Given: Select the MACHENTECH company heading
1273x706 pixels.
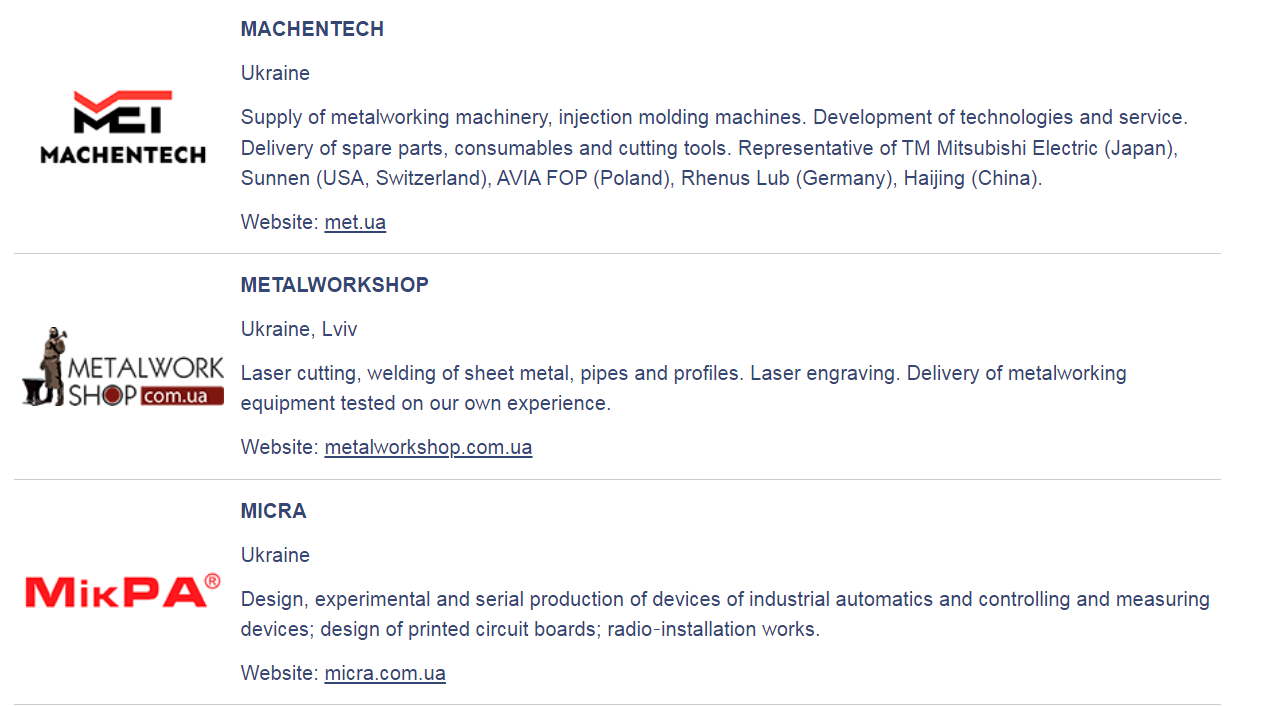Looking at the screenshot, I should pos(312,29).
